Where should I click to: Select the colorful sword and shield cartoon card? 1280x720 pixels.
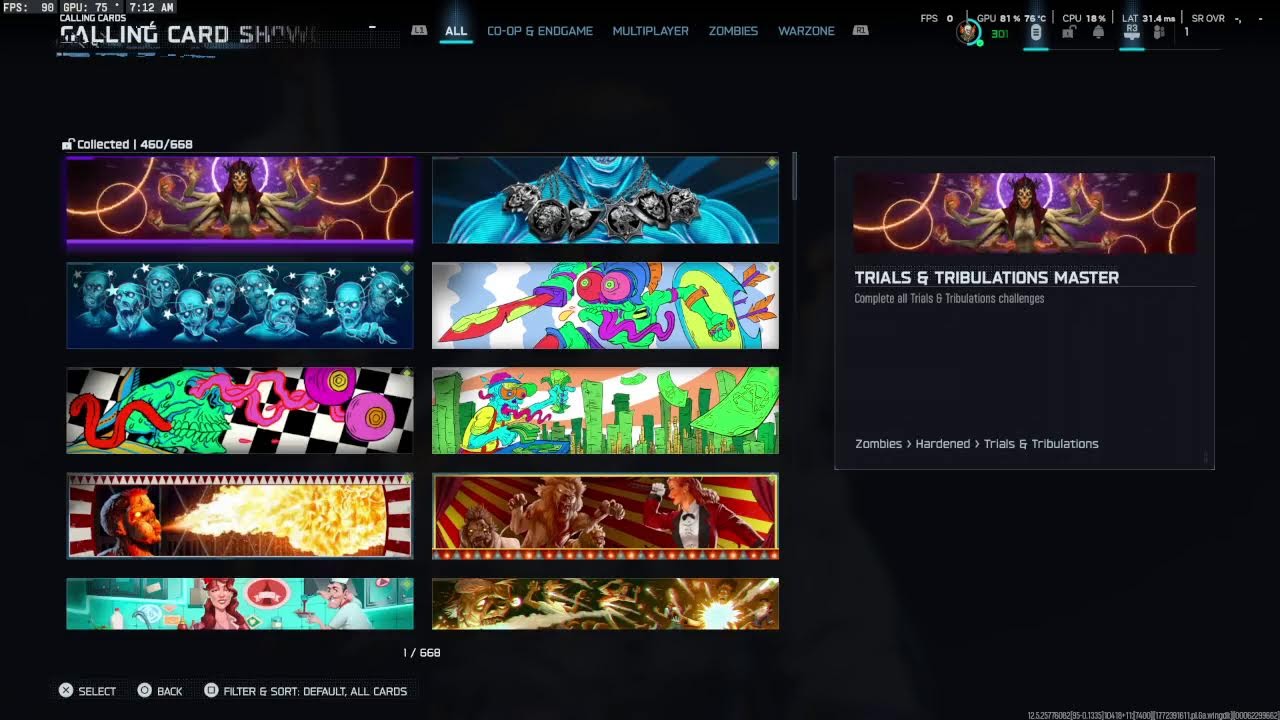605,305
